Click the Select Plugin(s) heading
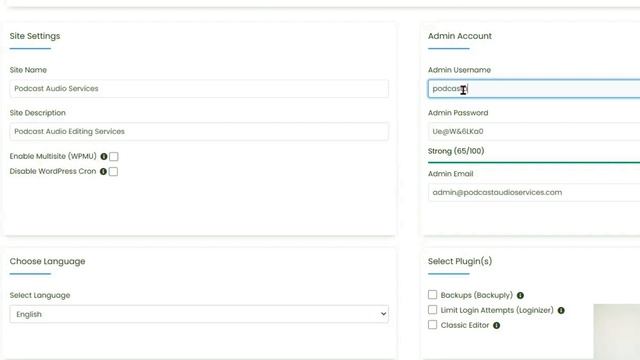Screen dimensions: 640x360 coord(460,261)
